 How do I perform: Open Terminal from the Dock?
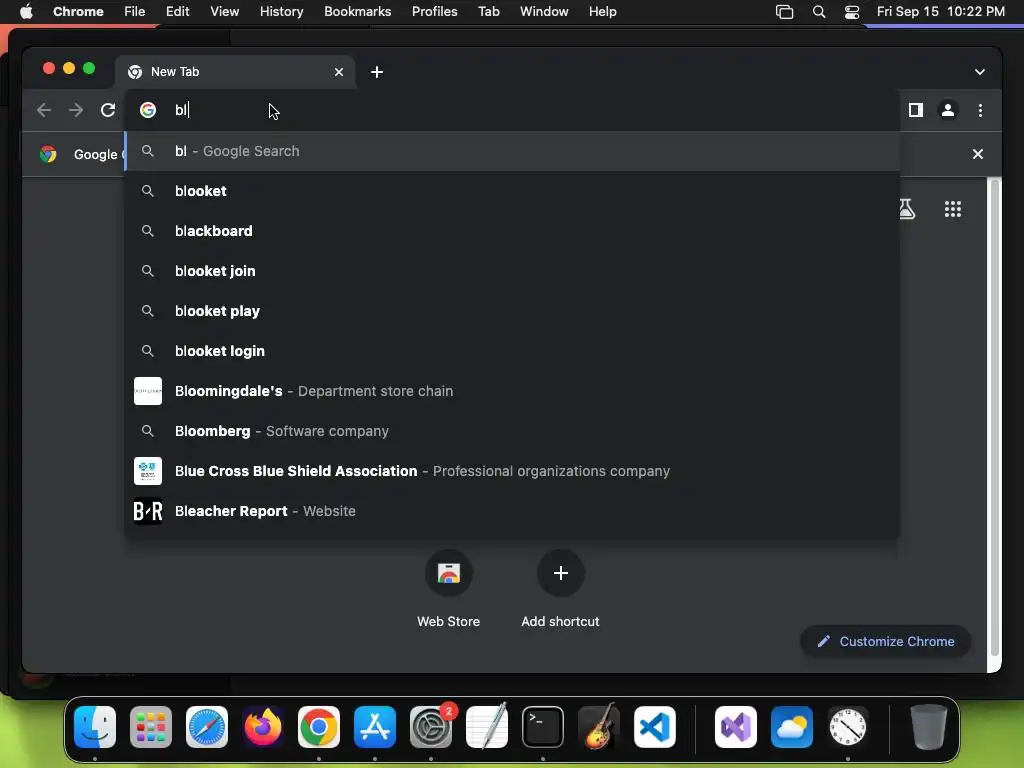[x=543, y=727]
